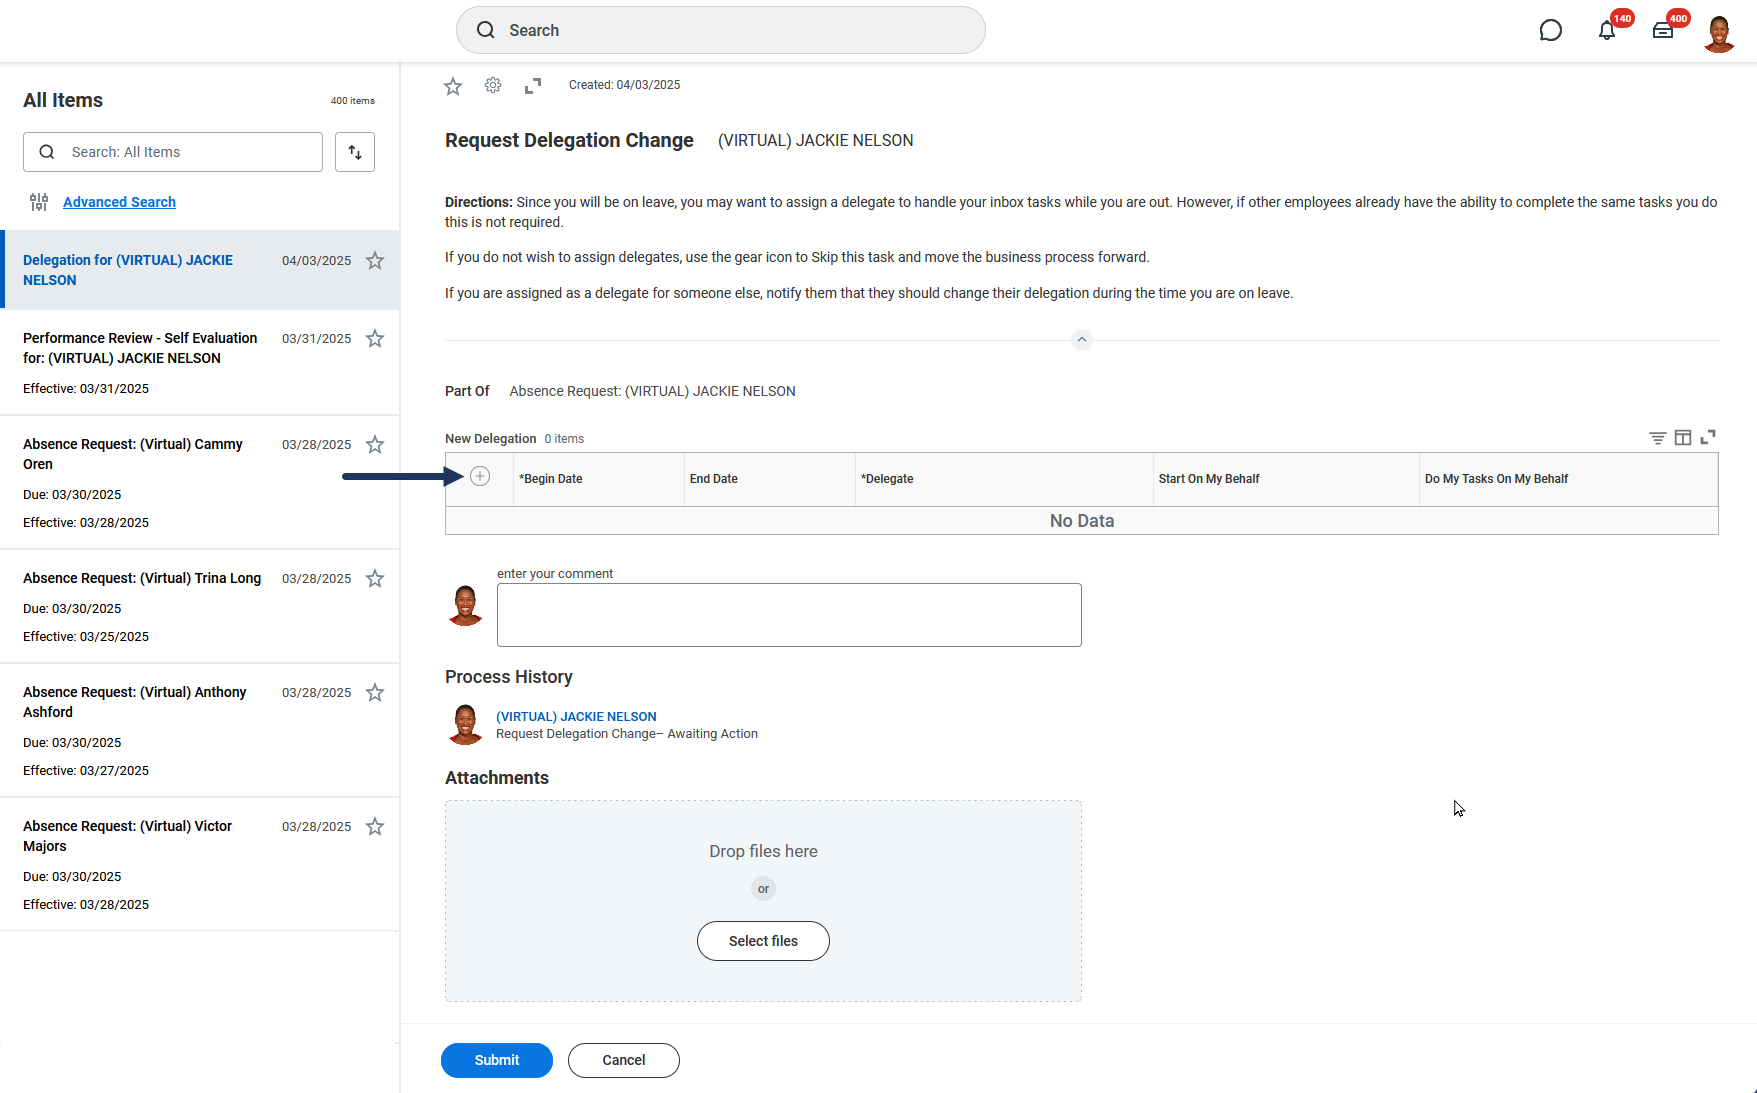
Task: Star the Trina Long absence request
Action: click(x=375, y=579)
